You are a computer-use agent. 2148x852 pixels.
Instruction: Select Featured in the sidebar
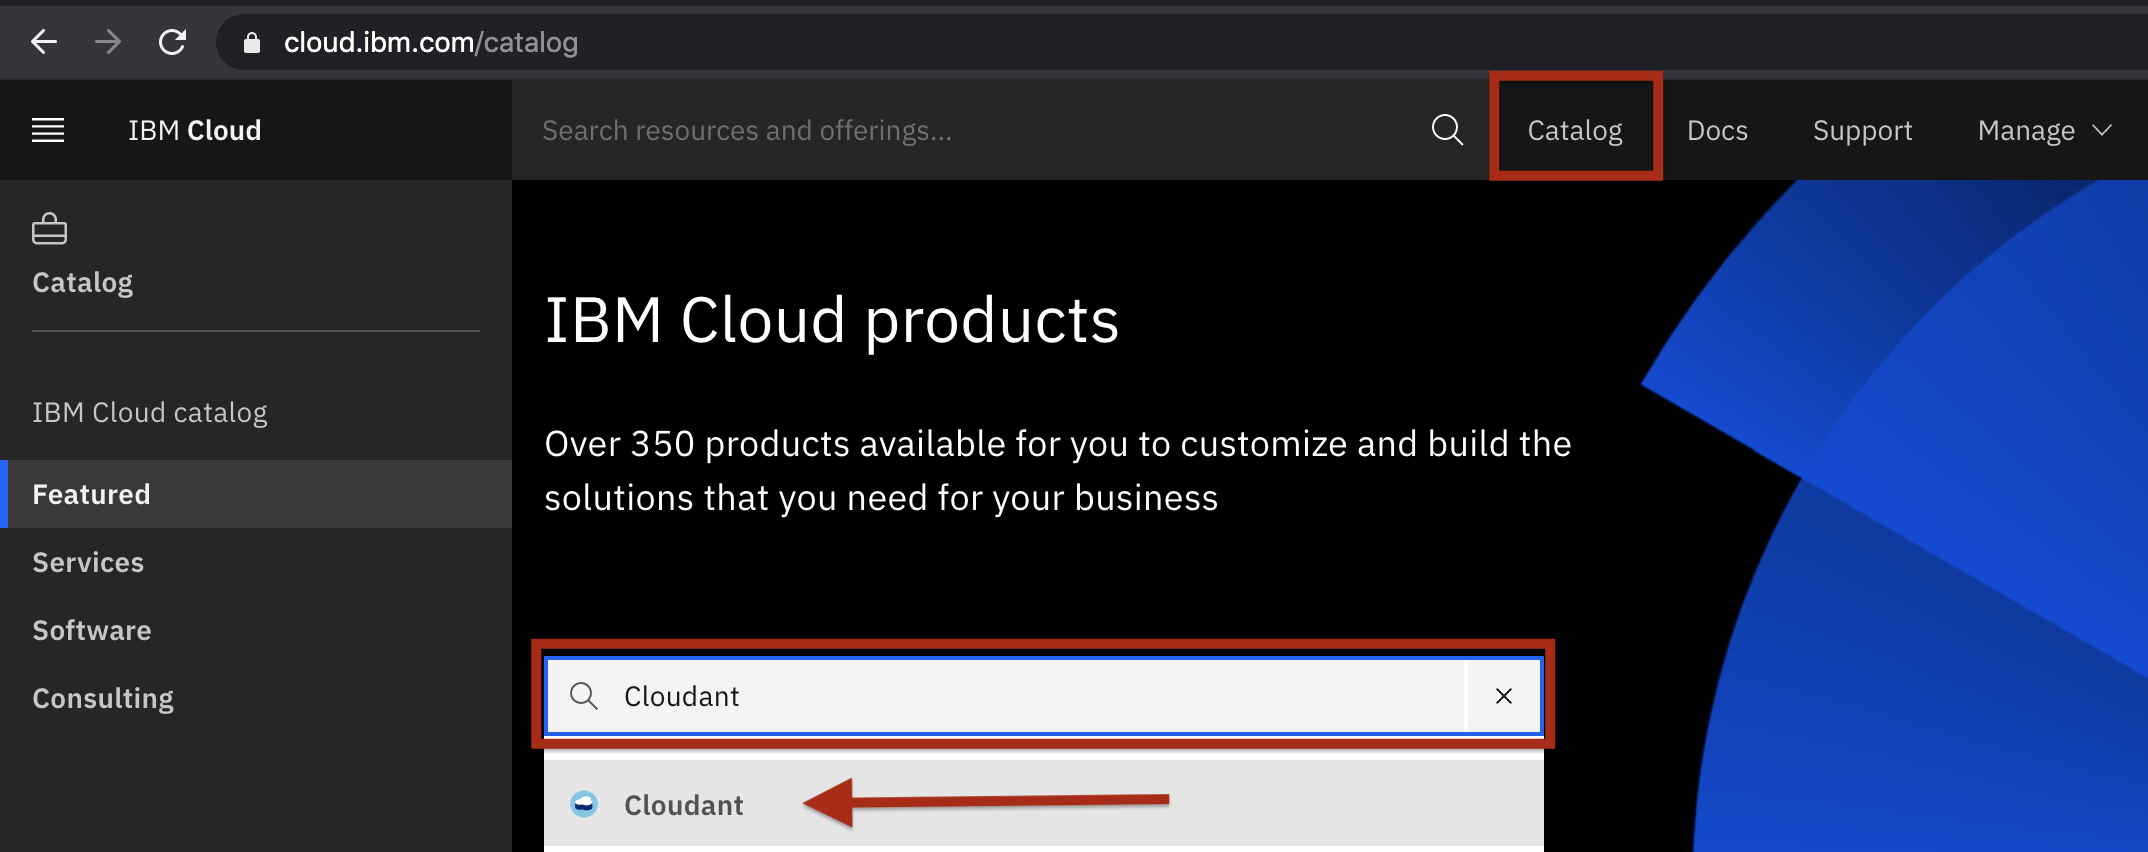pyautogui.click(x=256, y=494)
